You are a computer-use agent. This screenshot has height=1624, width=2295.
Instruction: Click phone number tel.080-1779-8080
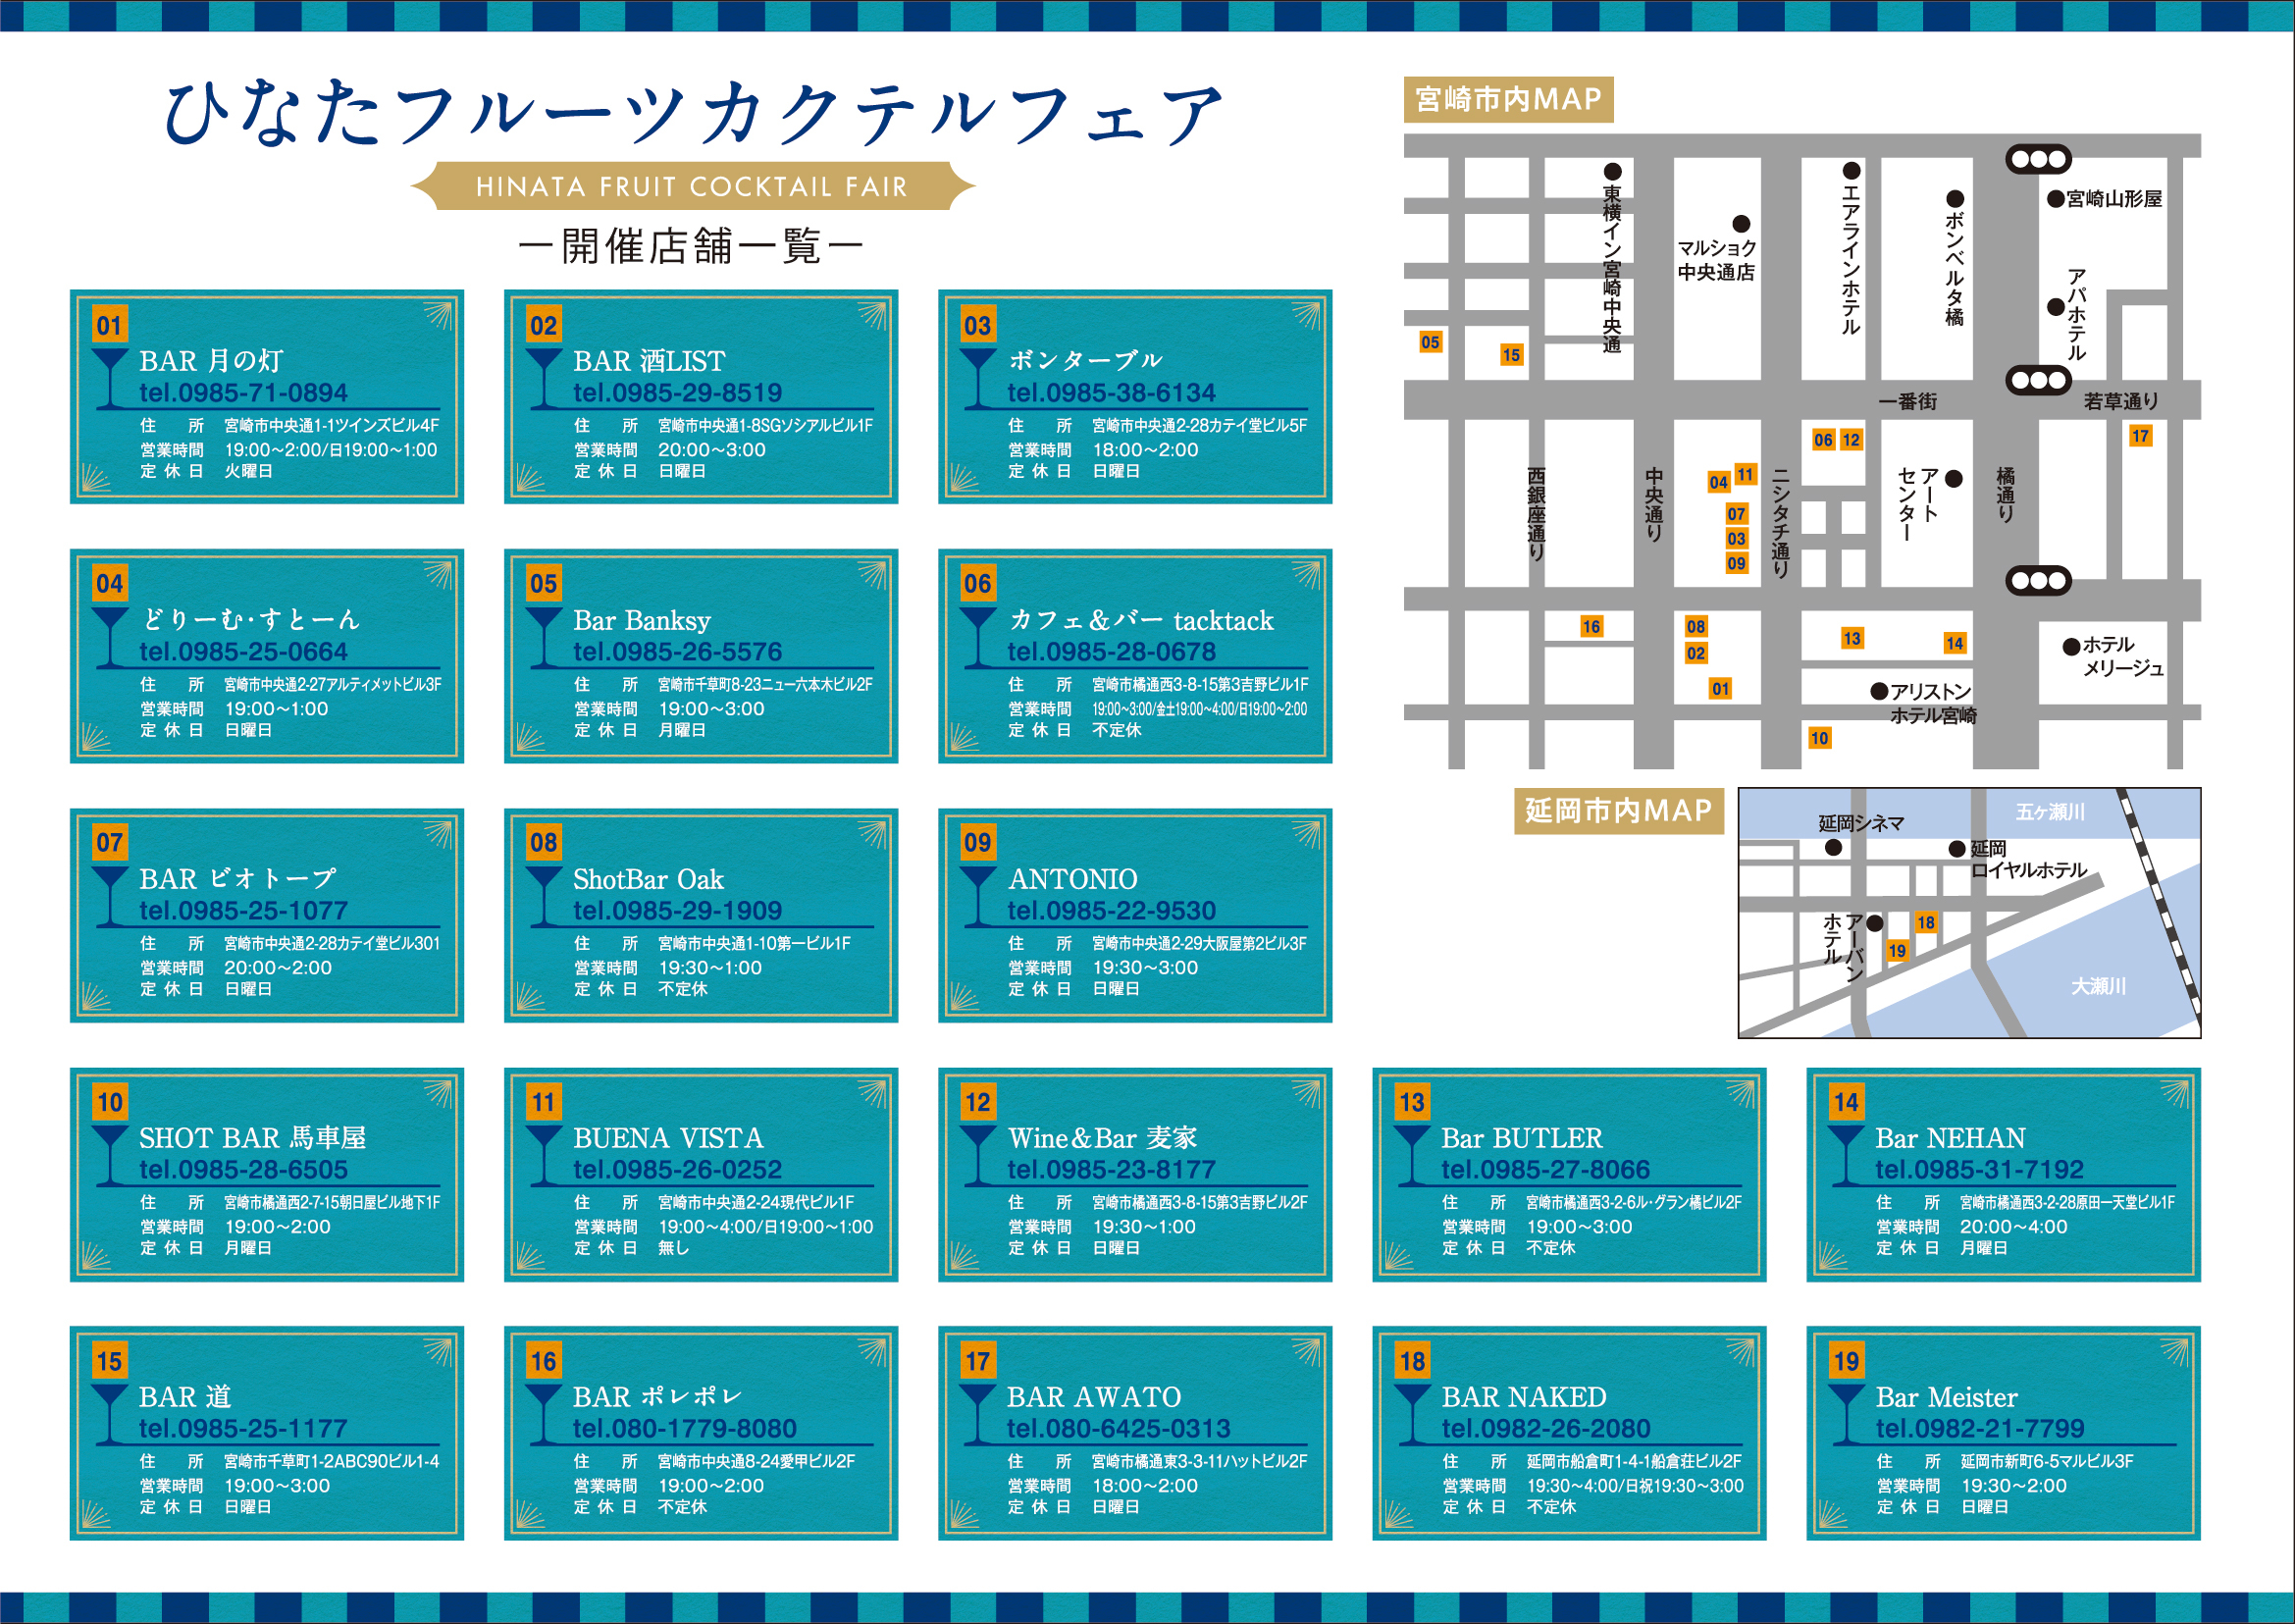click(684, 1429)
